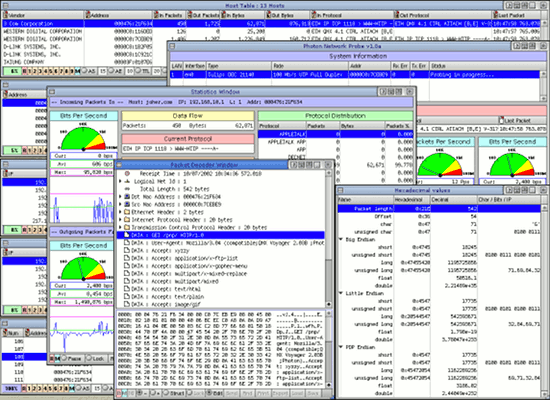This screenshot has height=400, width=550.
Task: Click cyan M tab in Host Table footer
Action: point(77,71)
